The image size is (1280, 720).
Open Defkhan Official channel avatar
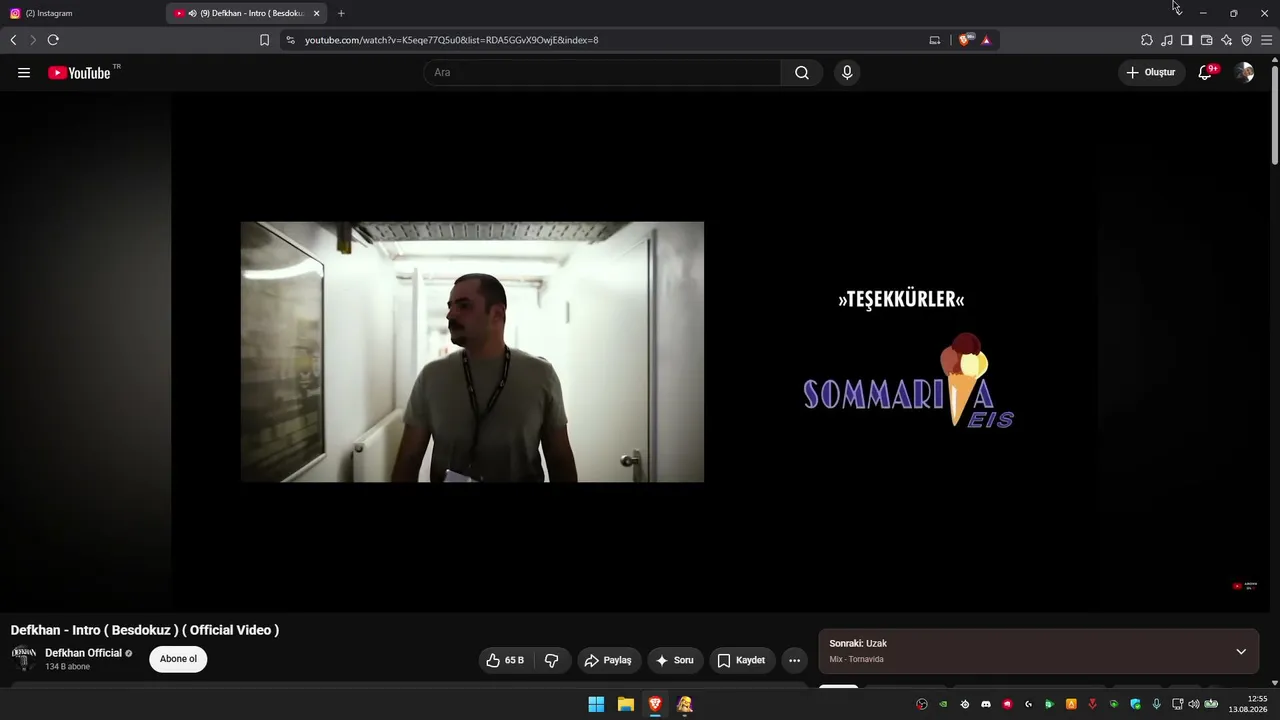coord(24,658)
